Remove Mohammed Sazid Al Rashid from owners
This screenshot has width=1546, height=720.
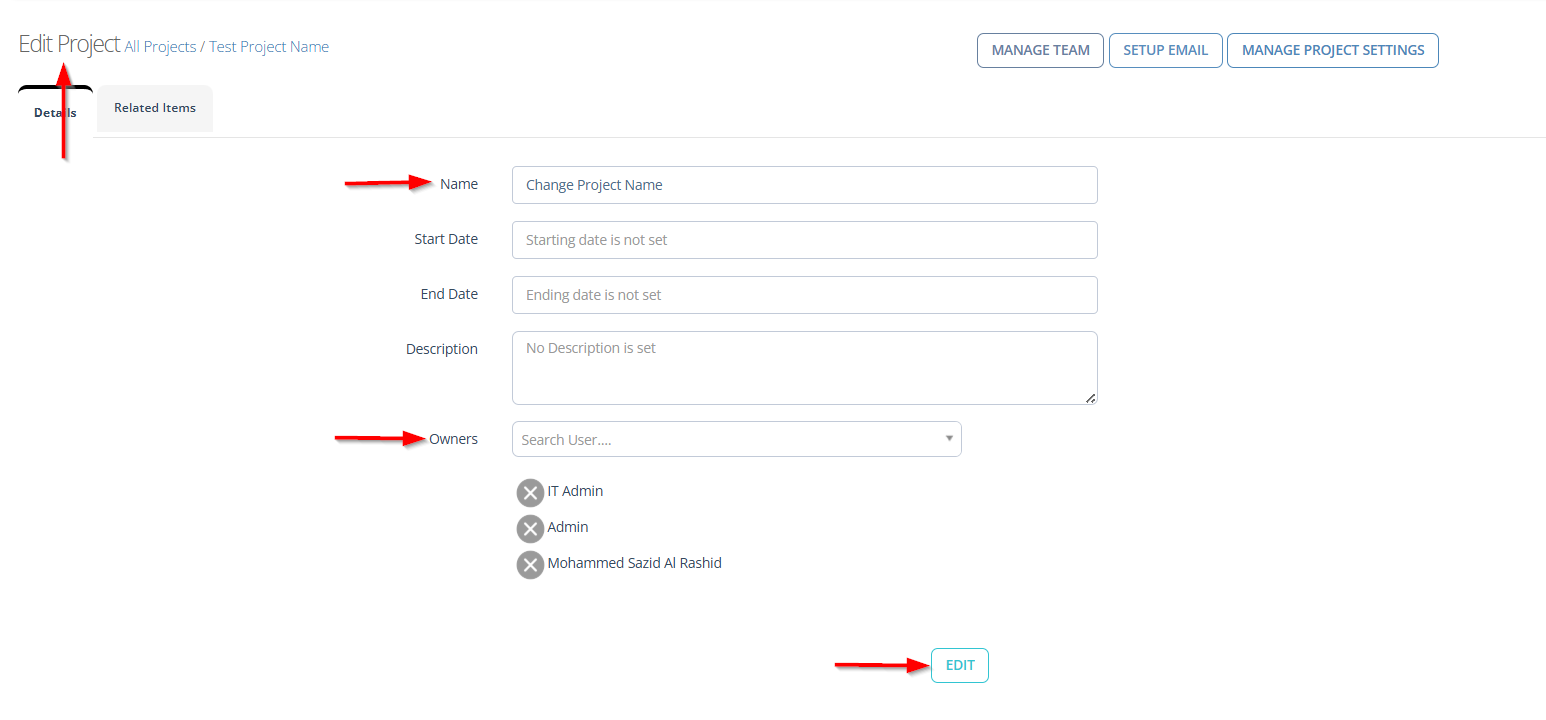tap(530, 565)
